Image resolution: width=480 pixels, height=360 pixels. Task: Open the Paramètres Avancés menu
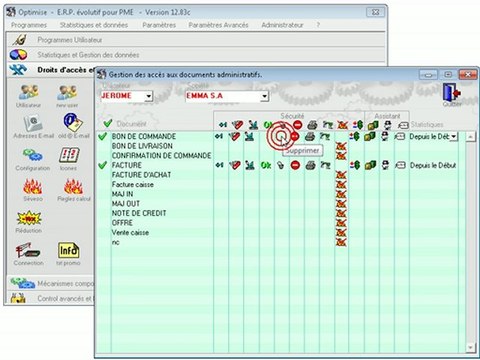point(218,25)
